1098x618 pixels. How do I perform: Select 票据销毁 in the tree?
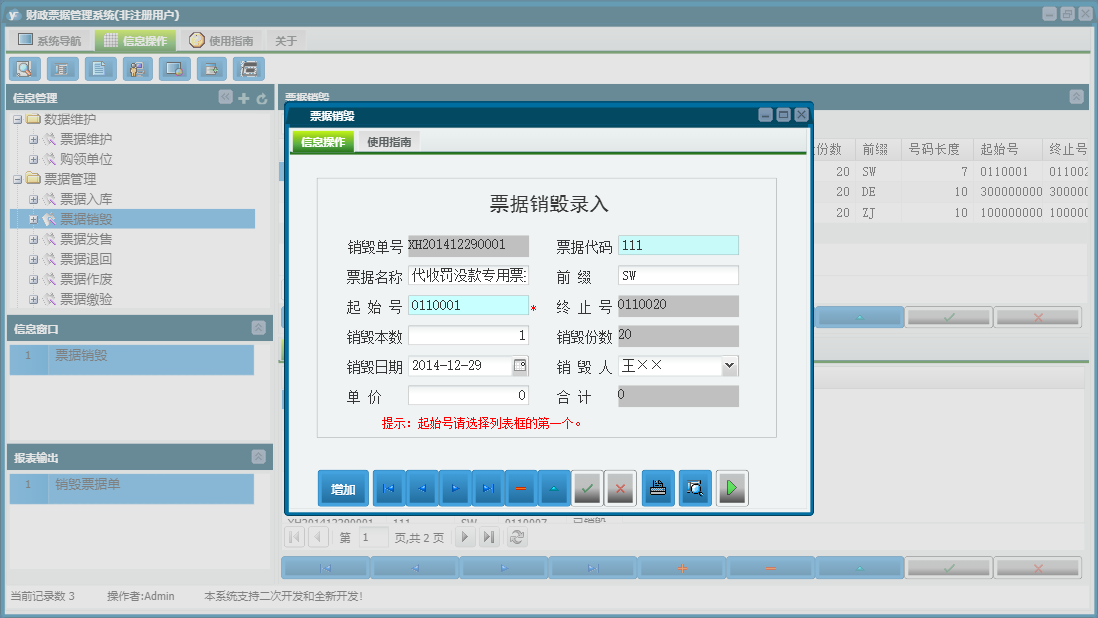click(x=85, y=219)
